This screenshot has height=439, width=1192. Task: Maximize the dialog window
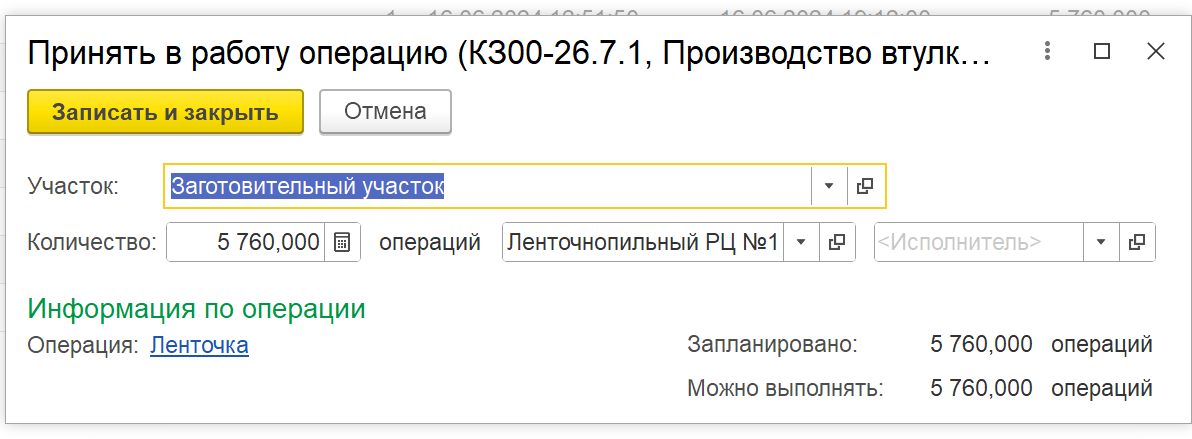click(x=1102, y=52)
